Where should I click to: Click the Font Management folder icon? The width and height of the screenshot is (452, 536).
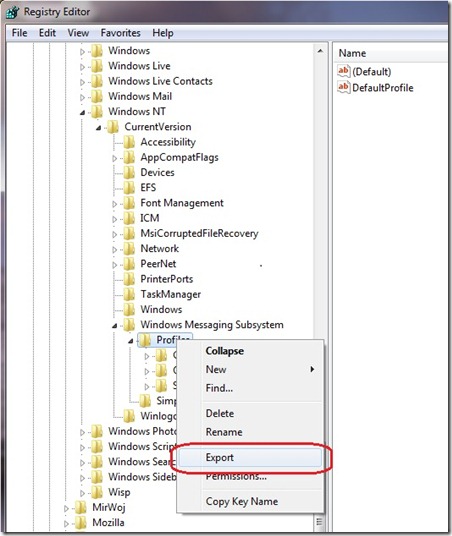coord(129,203)
